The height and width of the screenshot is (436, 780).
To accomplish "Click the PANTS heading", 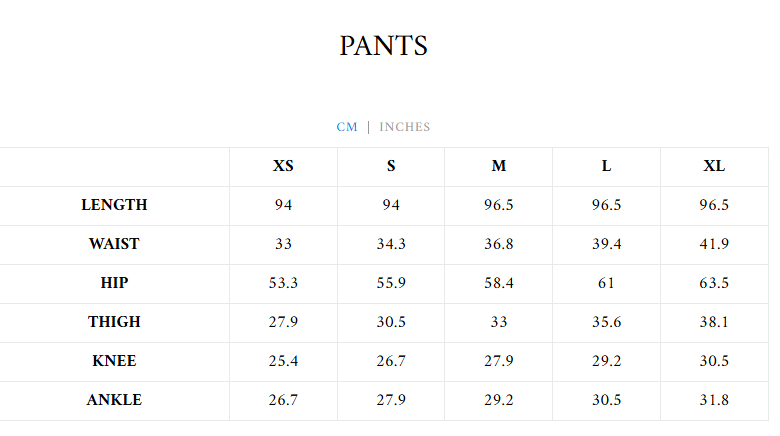I will [x=383, y=46].
